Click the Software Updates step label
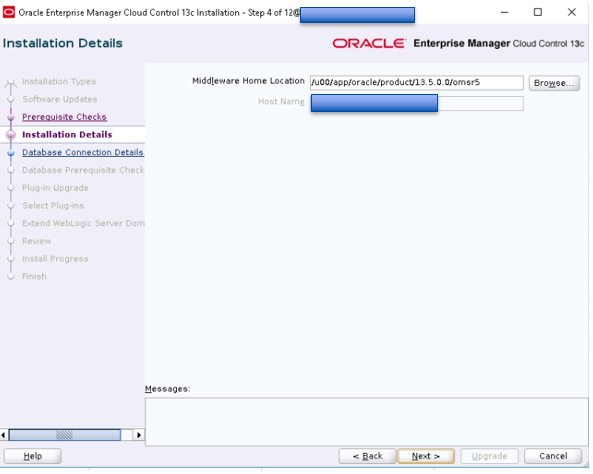This screenshot has height=474, width=593. pyautogui.click(x=60, y=99)
